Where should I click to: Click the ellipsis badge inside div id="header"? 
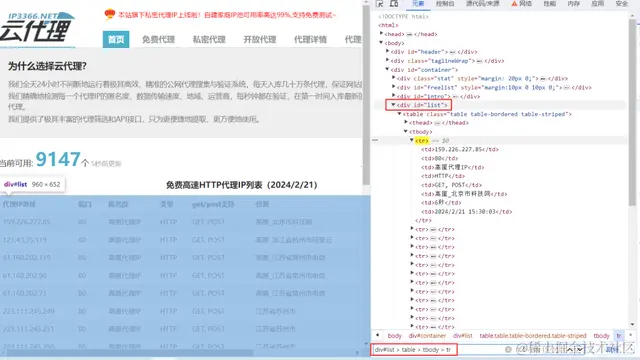[452, 52]
